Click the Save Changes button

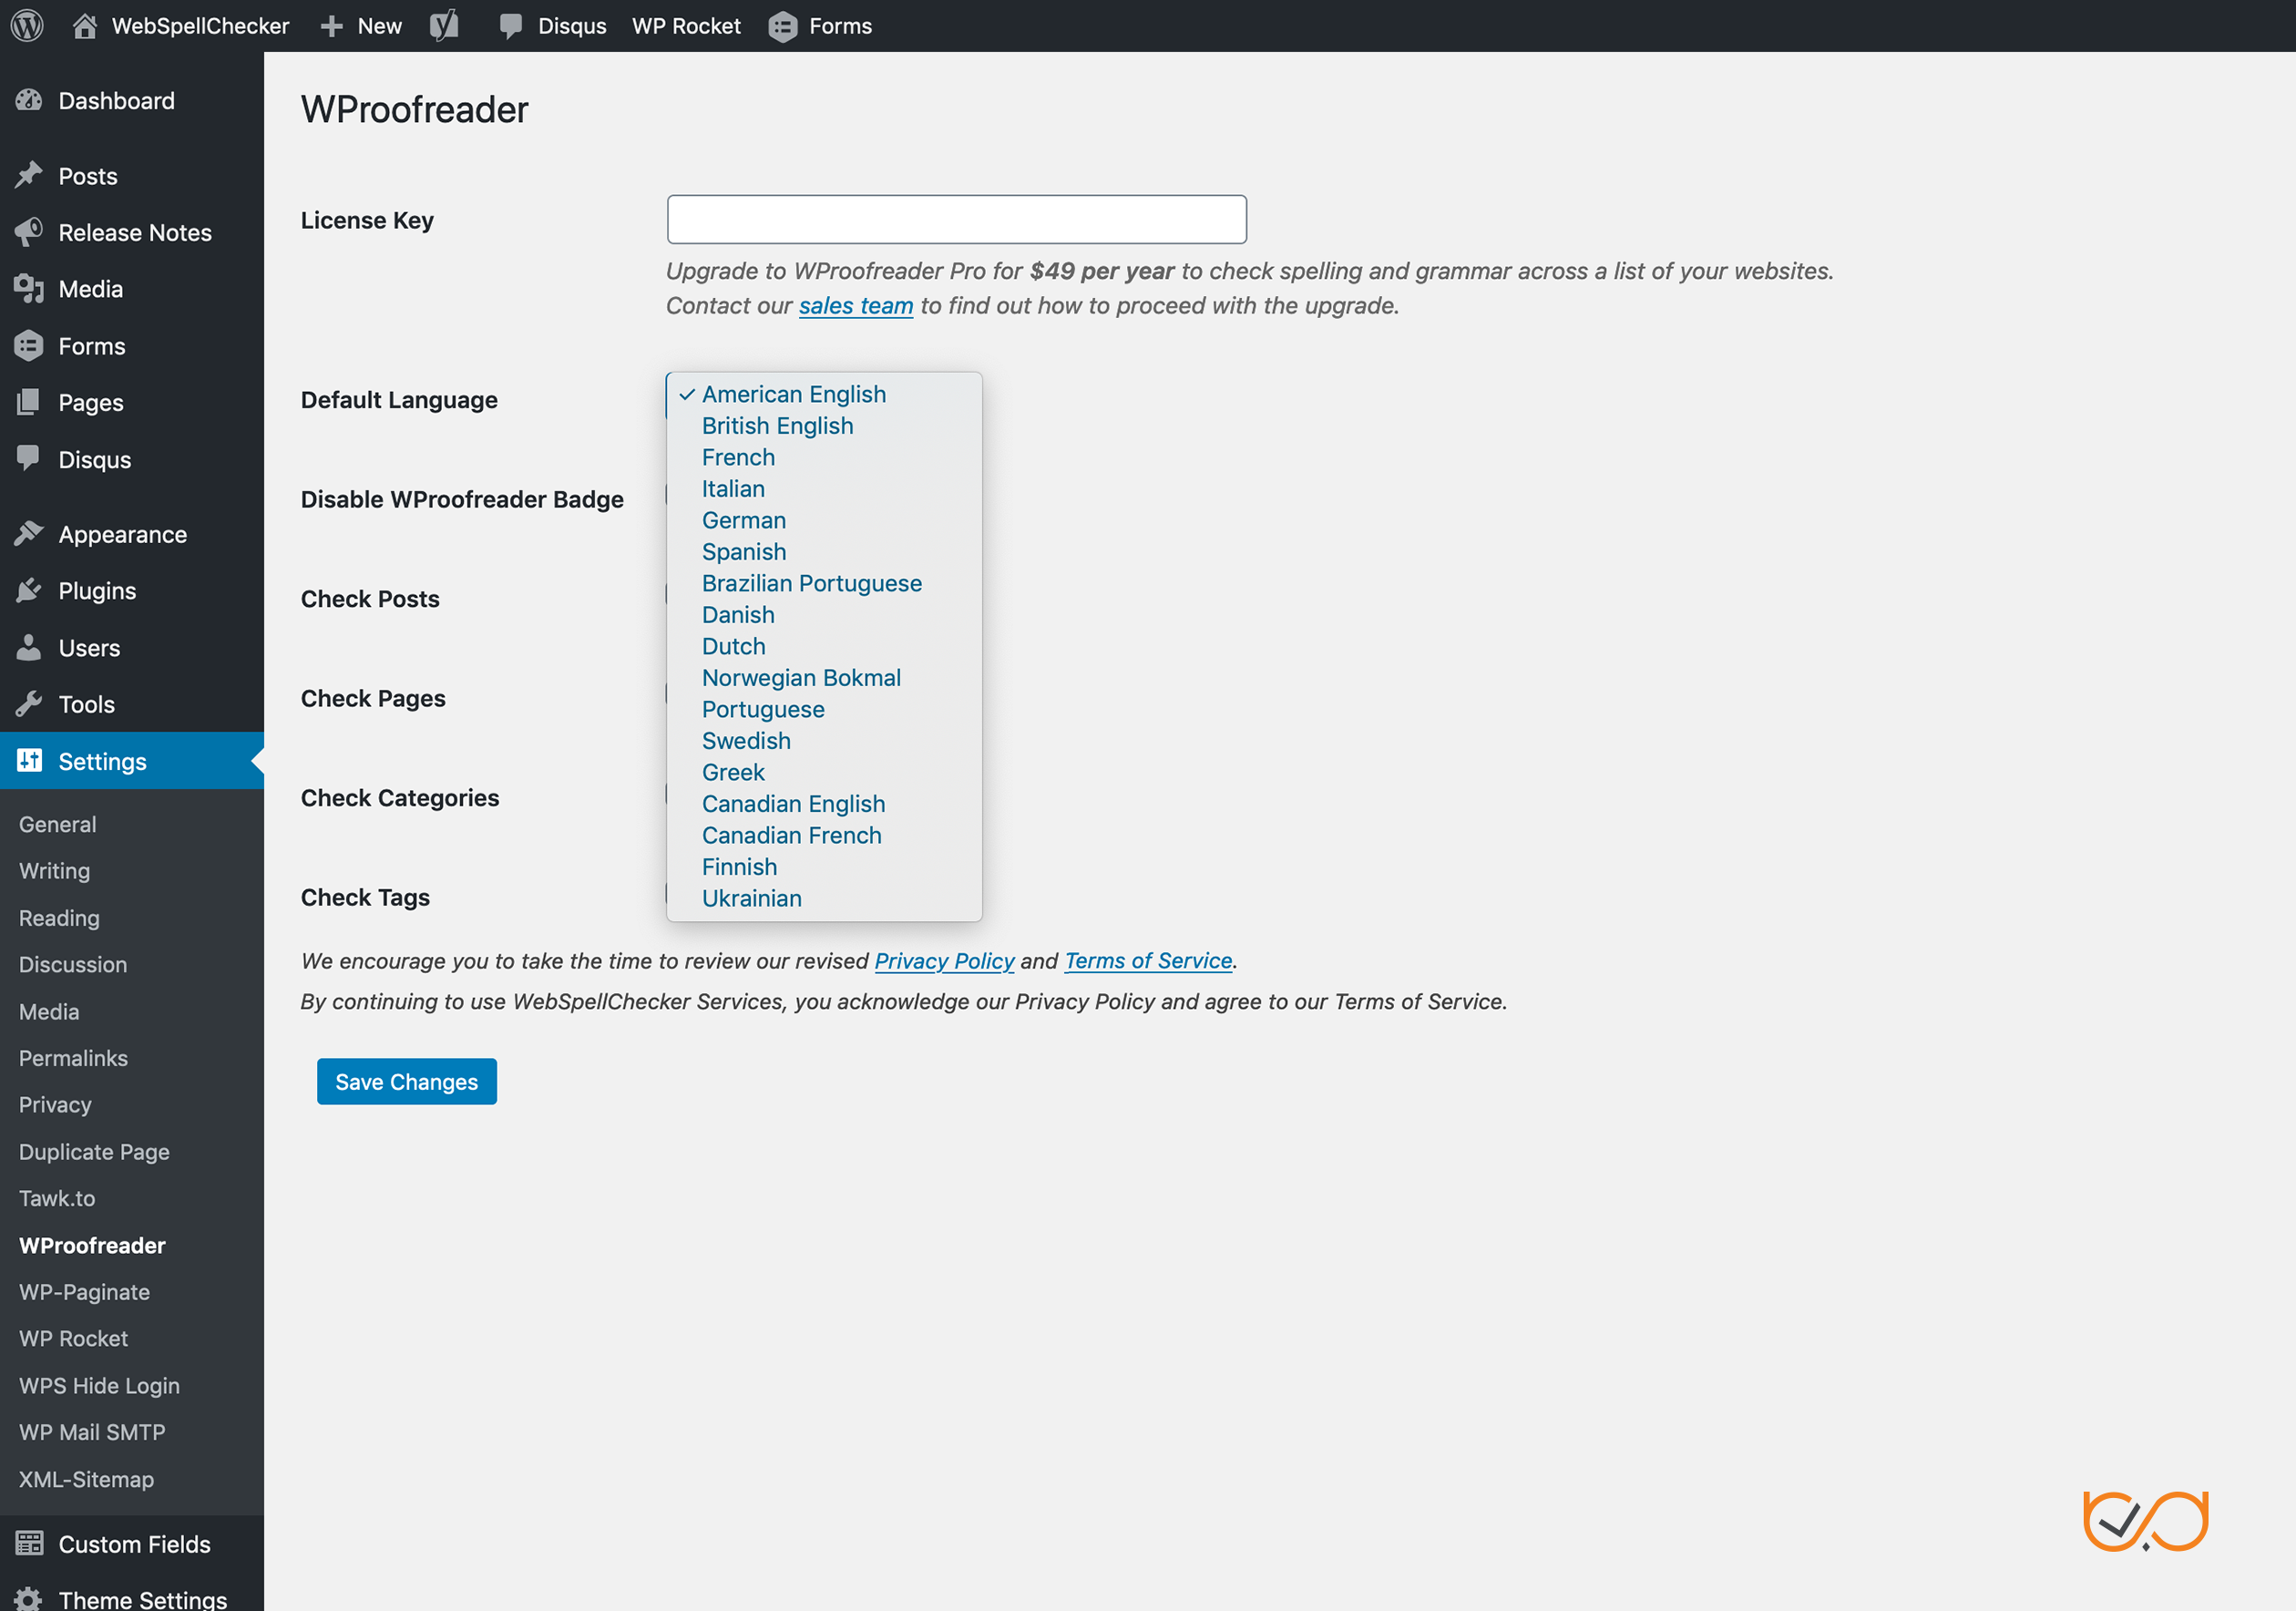click(x=407, y=1081)
